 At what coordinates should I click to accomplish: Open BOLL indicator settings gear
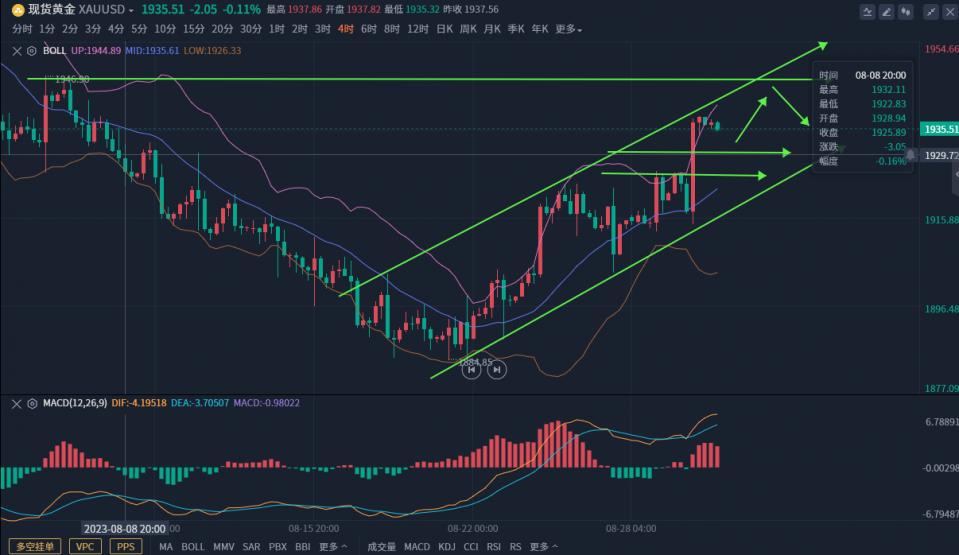click(31, 50)
